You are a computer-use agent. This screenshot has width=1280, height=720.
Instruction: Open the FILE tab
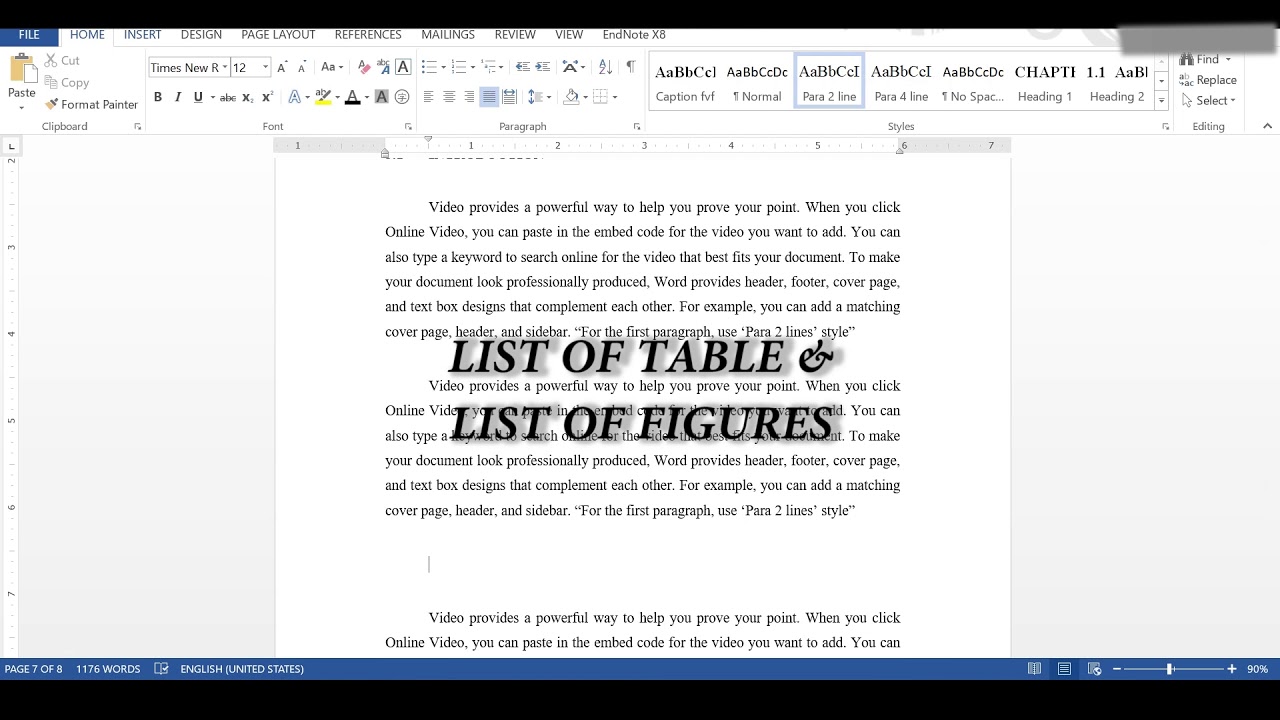pyautogui.click(x=29, y=35)
